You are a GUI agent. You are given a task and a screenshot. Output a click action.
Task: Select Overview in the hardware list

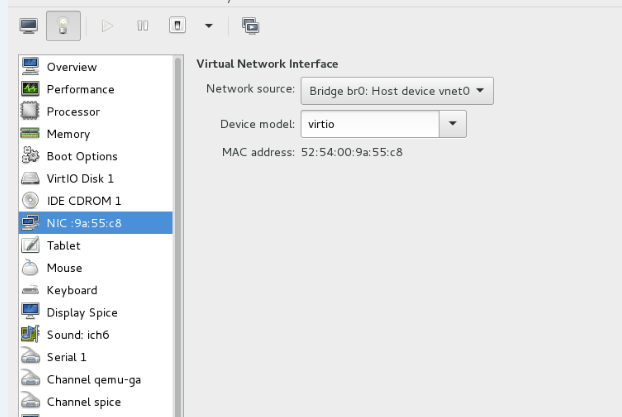[96, 67]
